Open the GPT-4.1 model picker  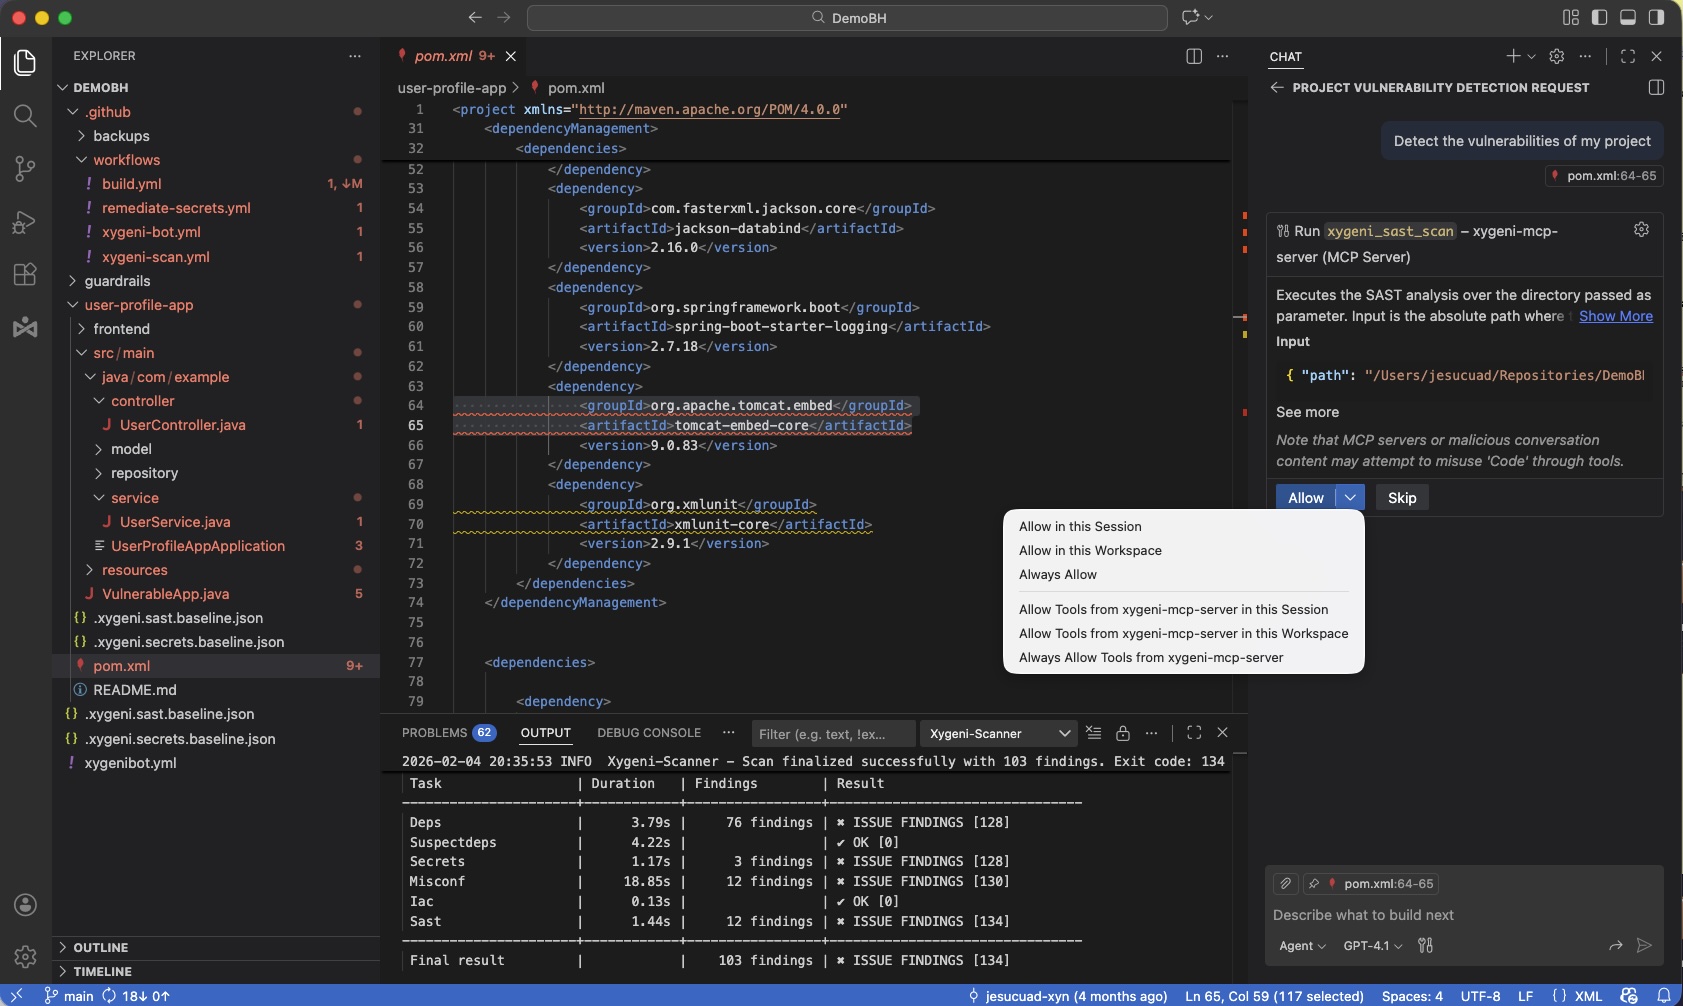point(1373,945)
